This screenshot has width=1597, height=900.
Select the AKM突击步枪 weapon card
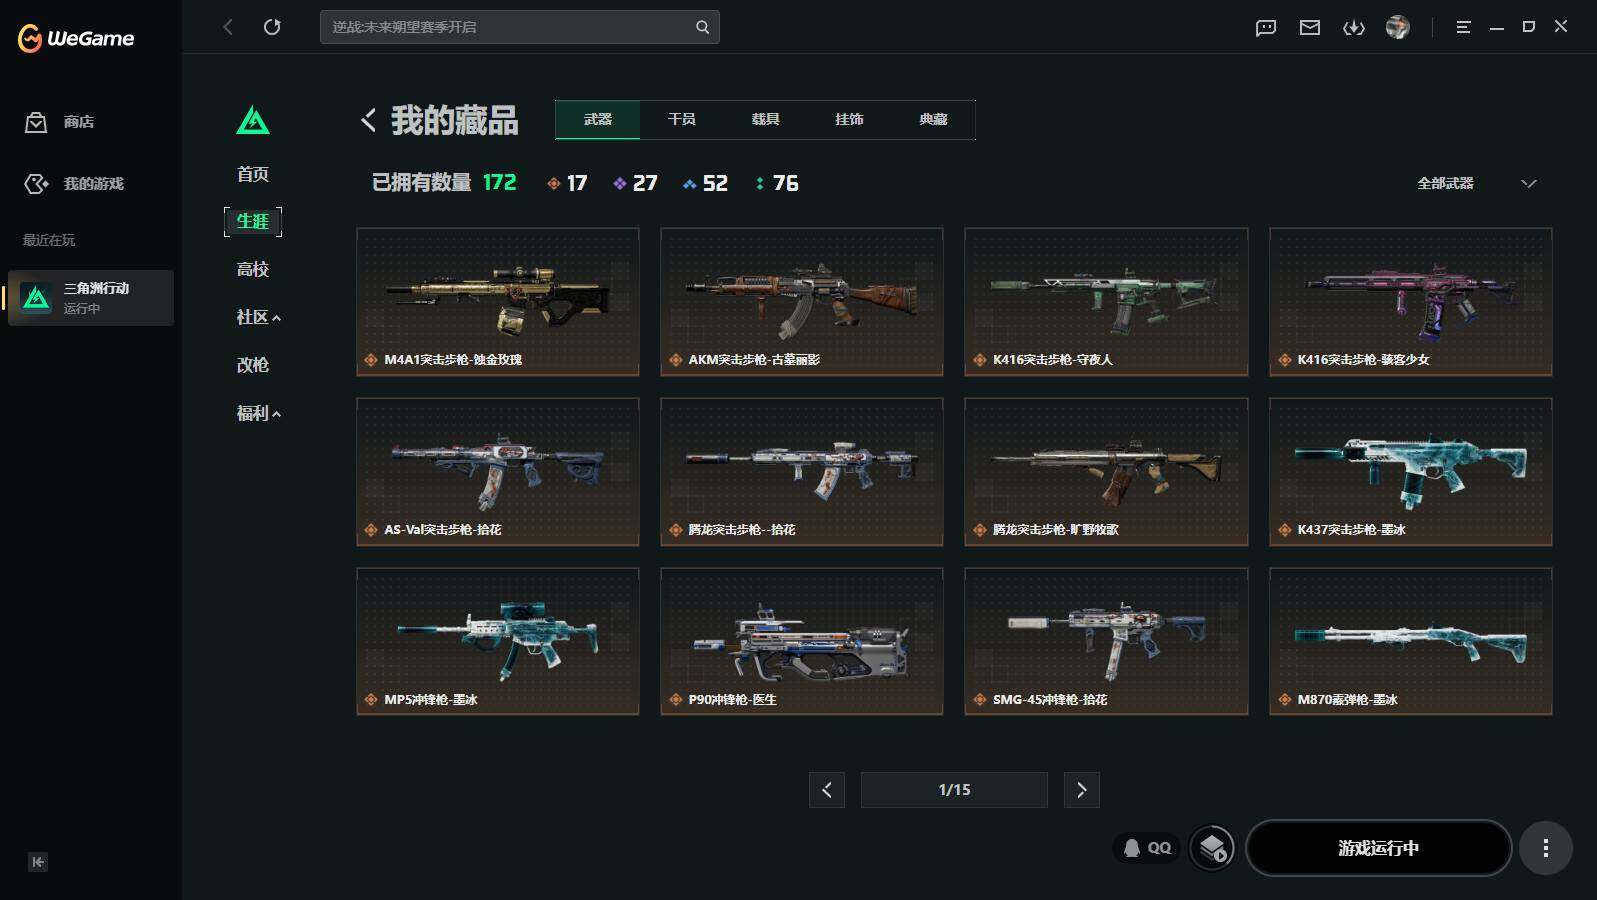tap(802, 302)
